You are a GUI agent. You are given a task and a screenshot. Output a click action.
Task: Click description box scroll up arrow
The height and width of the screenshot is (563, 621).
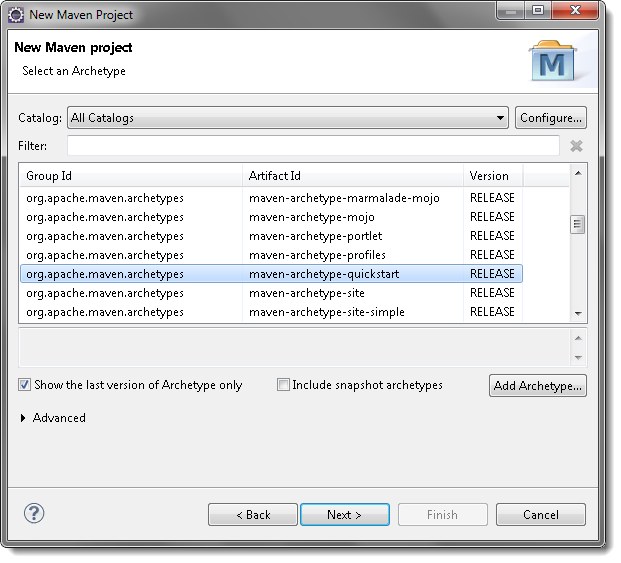pos(578,338)
